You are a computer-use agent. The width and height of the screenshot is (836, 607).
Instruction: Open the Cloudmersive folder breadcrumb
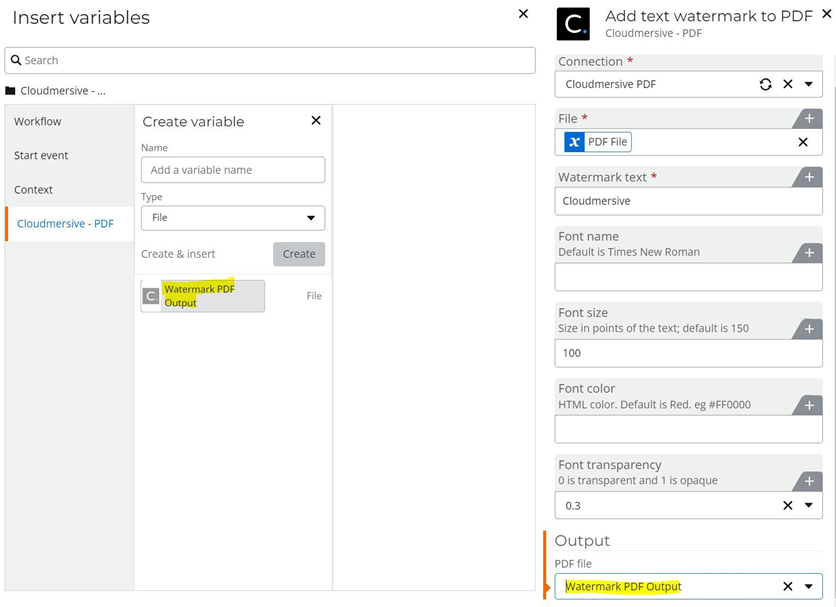(55, 91)
